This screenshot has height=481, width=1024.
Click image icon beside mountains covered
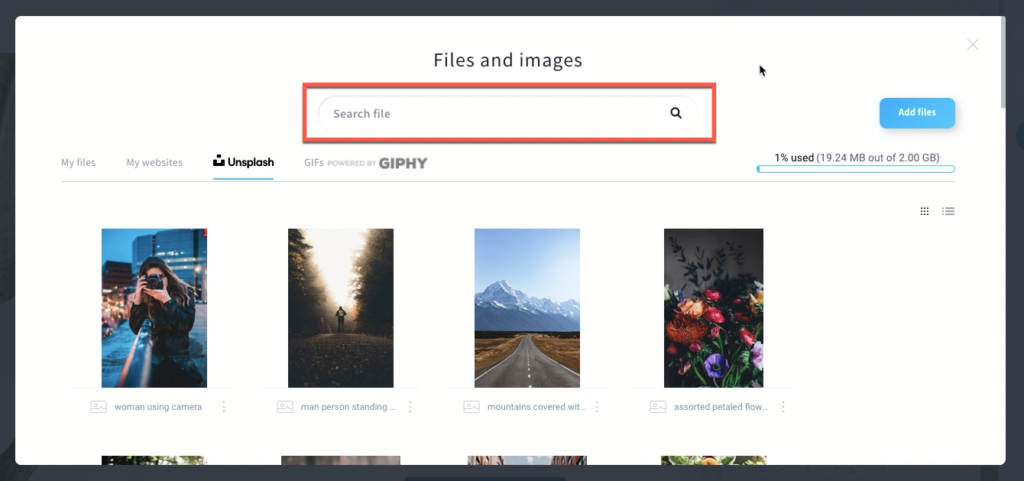click(x=471, y=407)
